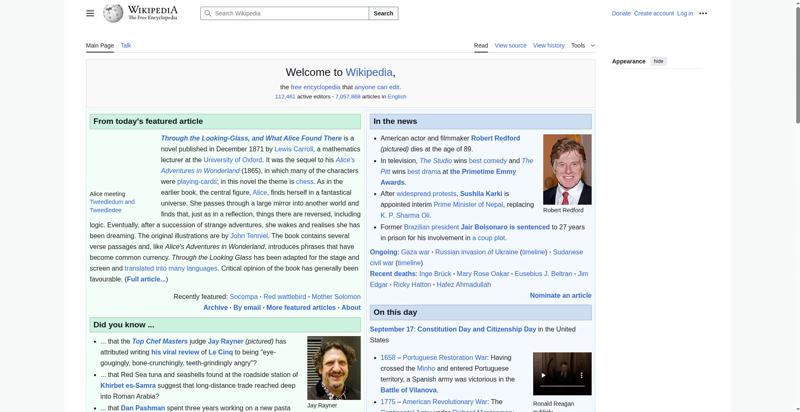Open the Lewis Carroll link
This screenshot has width=800, height=412.
(x=293, y=149)
